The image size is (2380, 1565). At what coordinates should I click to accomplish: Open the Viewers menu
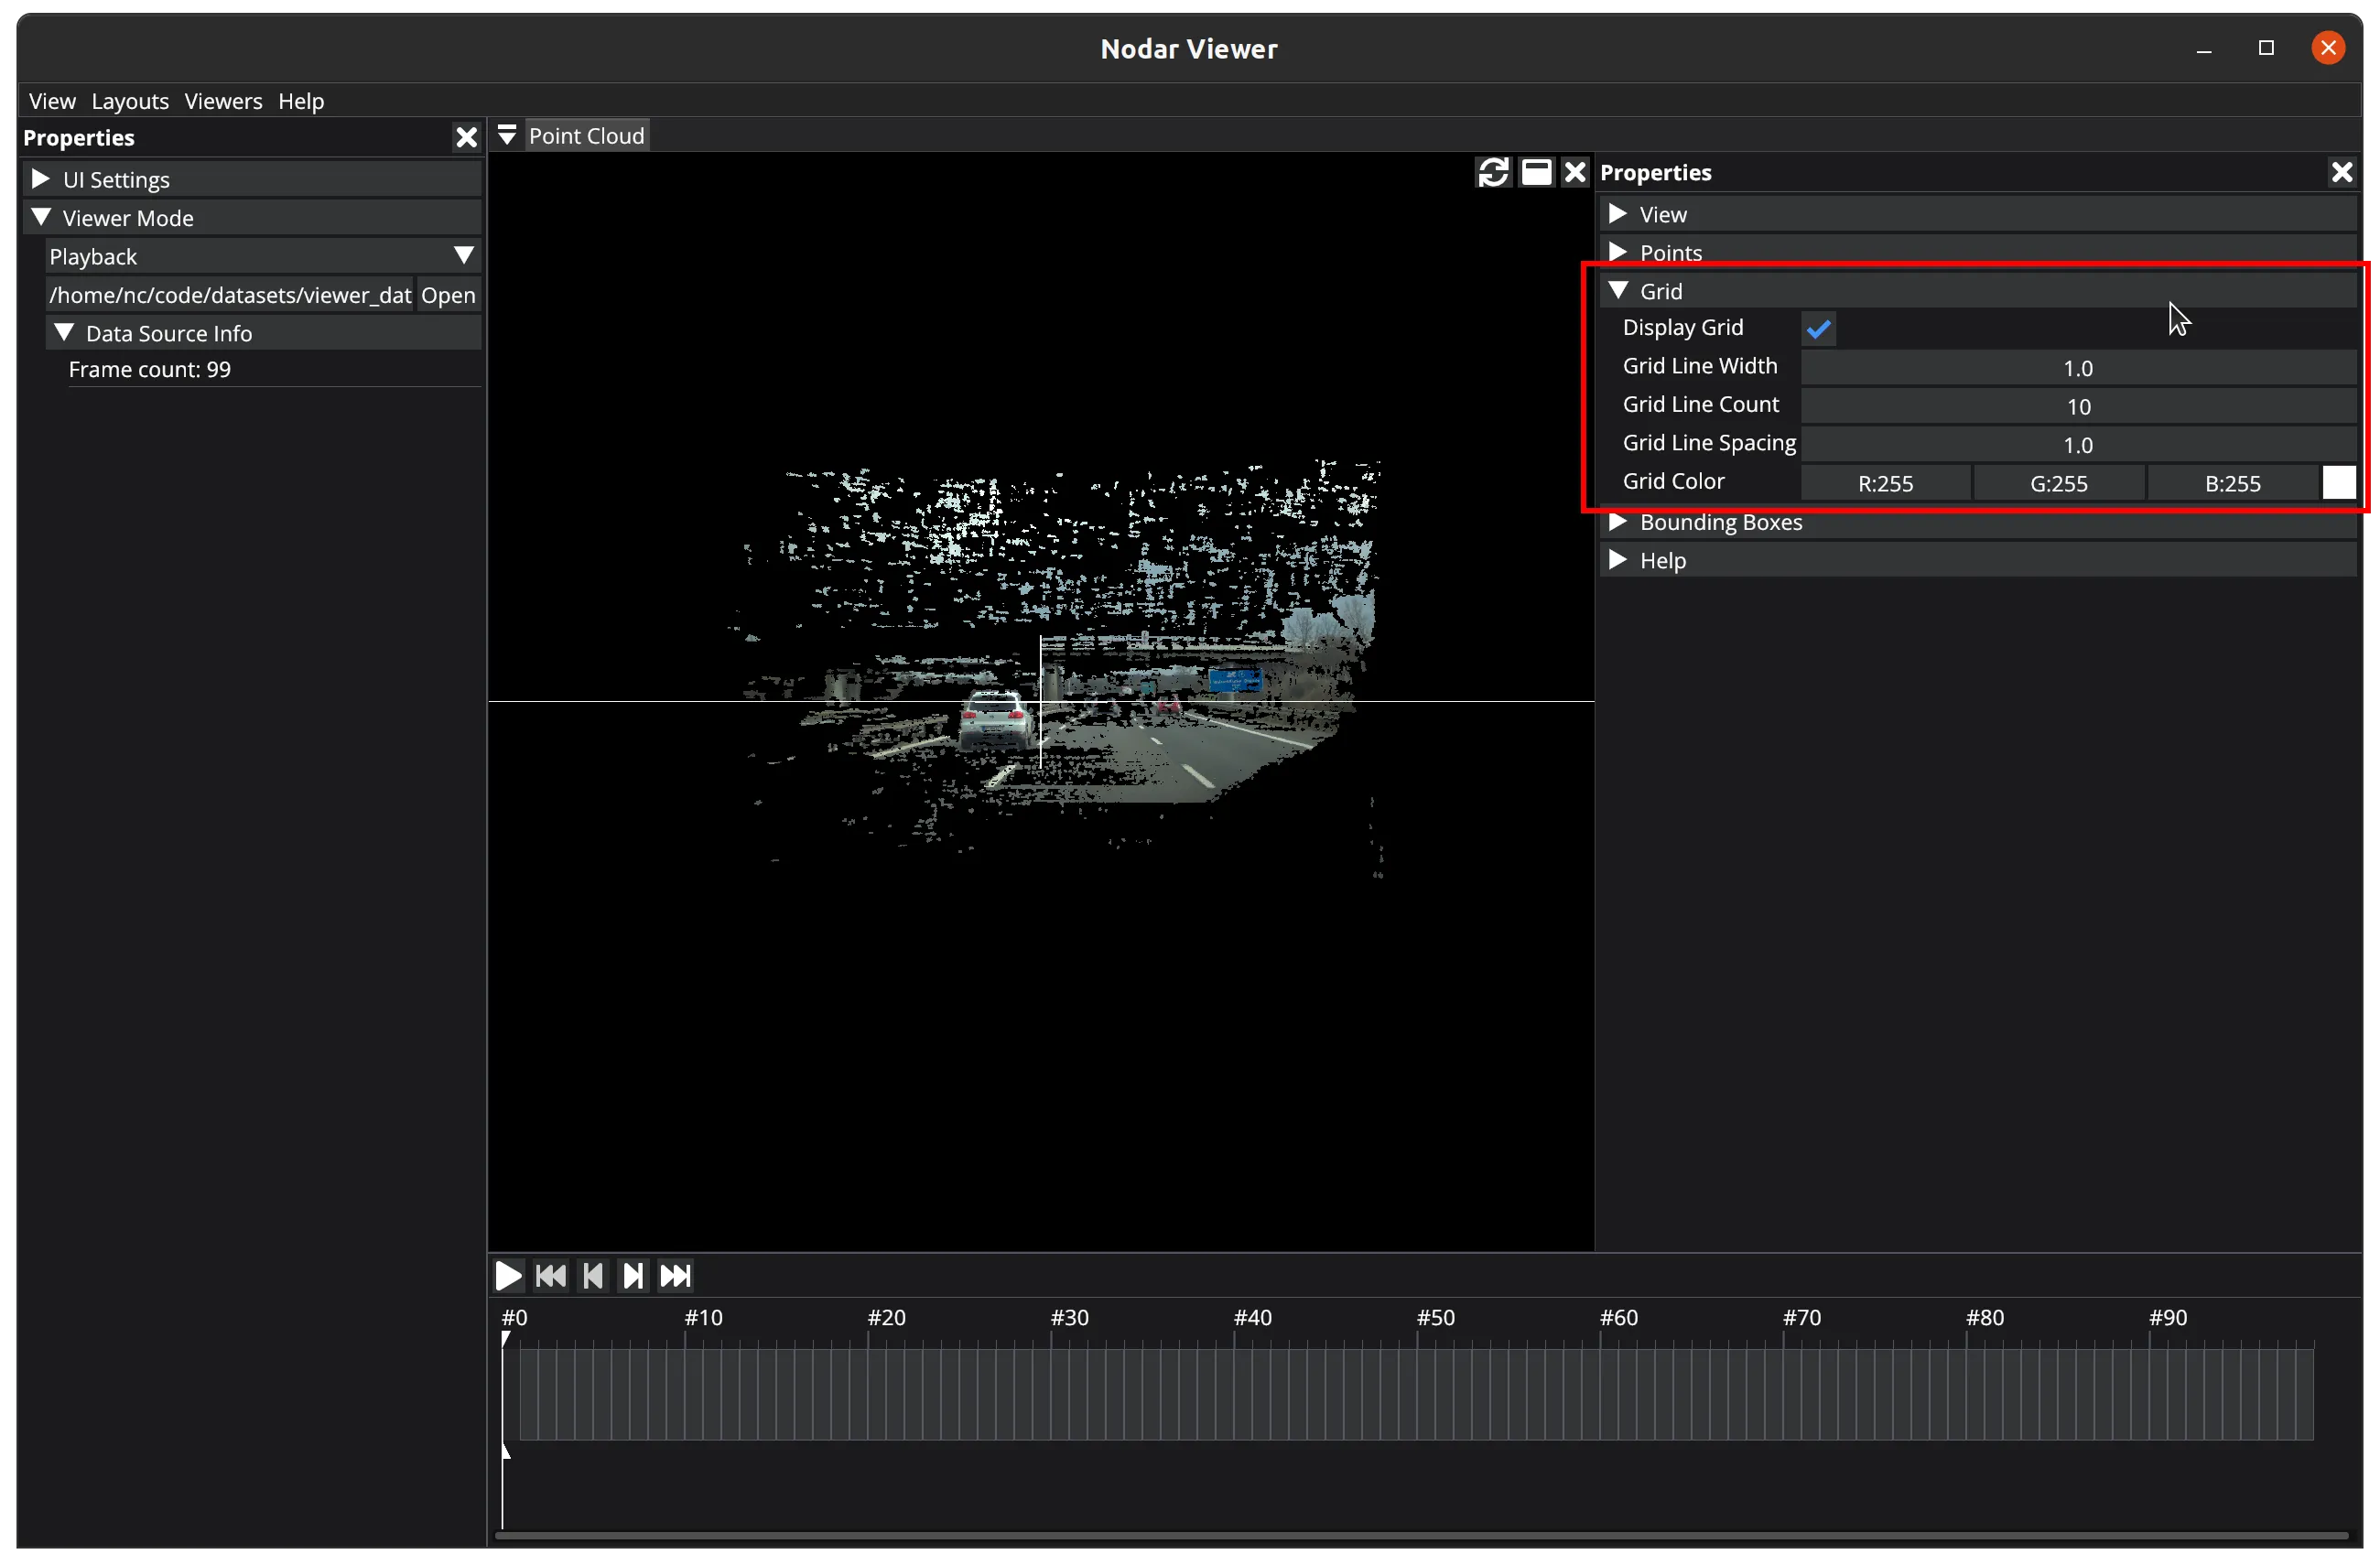tap(223, 101)
